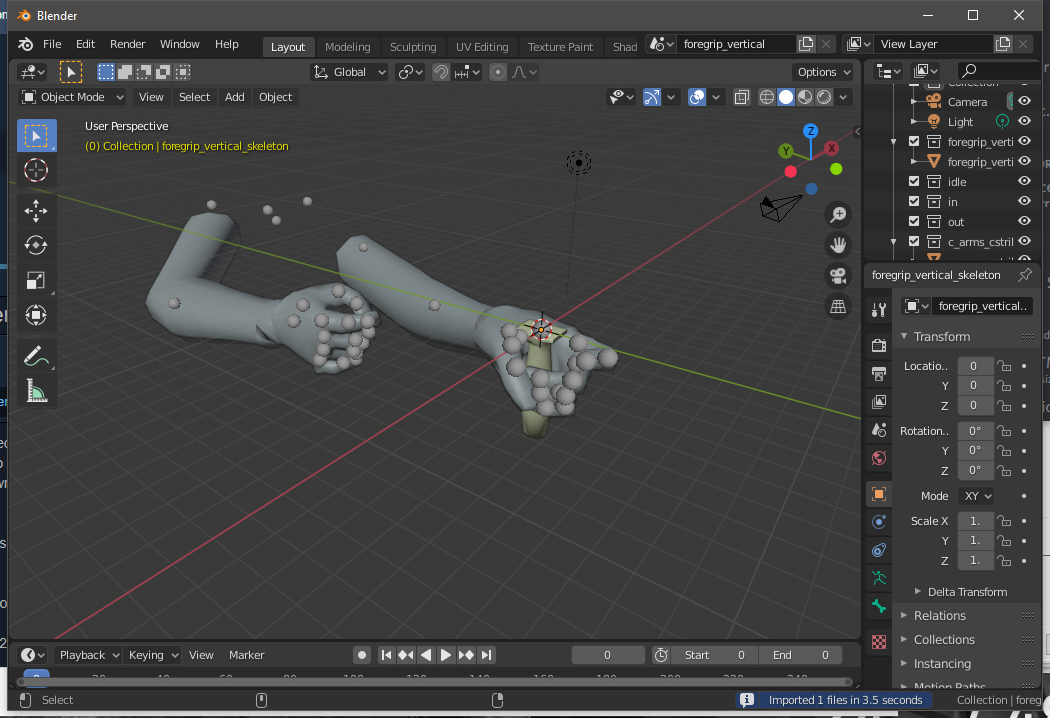Hide the Camera in outliner

tap(1025, 101)
